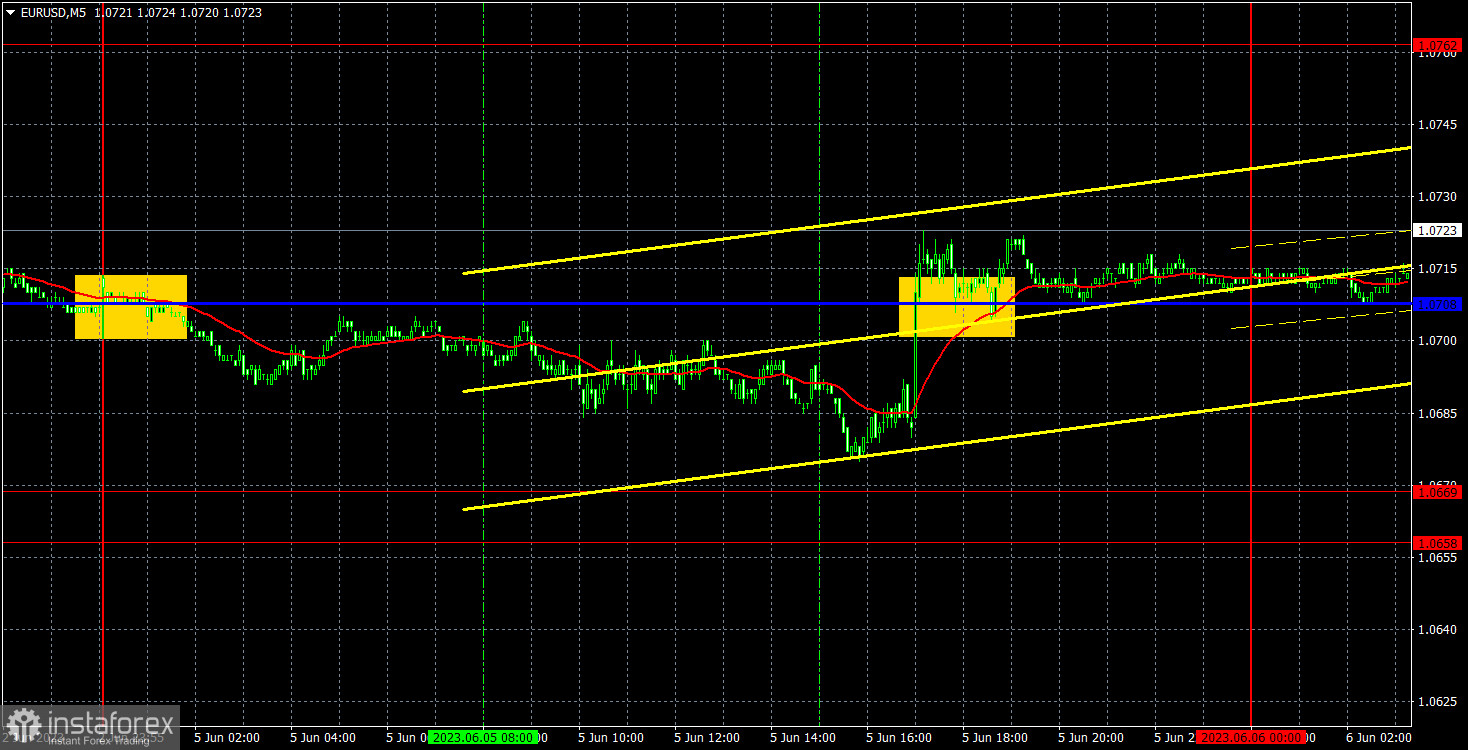The image size is (1468, 750).
Task: Click the 1.0640 value on price scale
Action: [1438, 630]
